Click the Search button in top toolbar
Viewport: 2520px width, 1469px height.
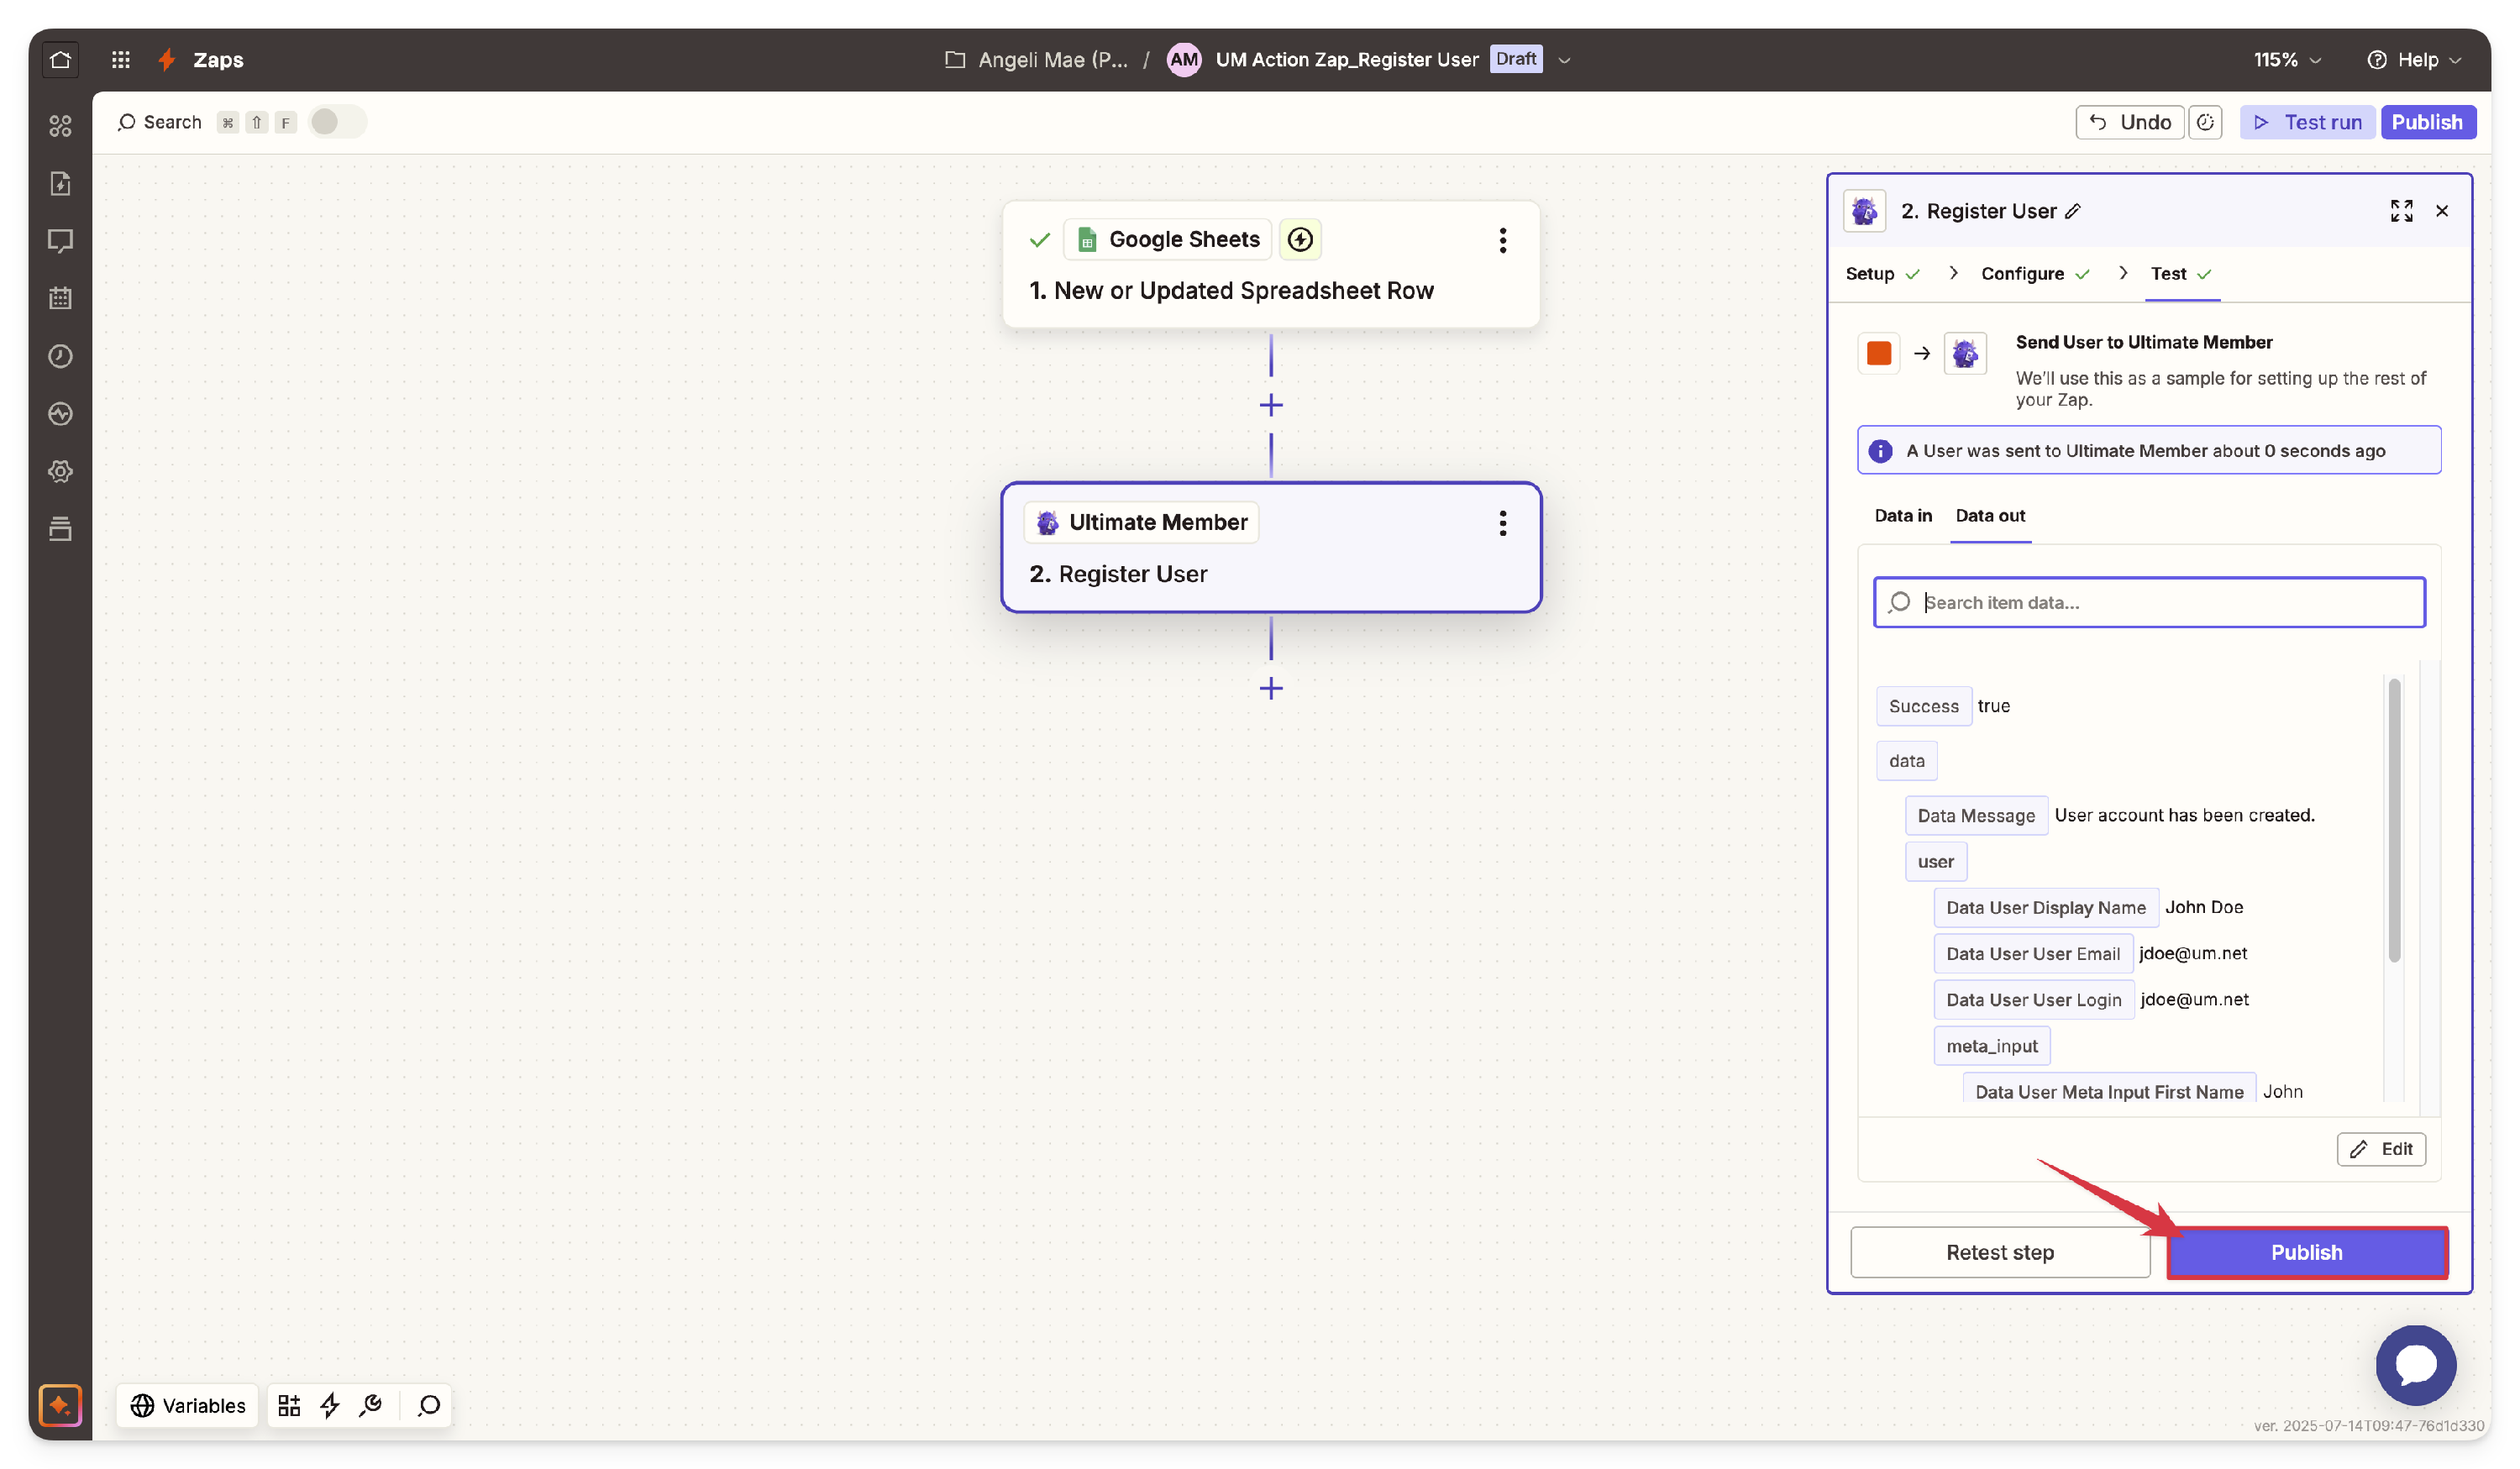(x=160, y=122)
